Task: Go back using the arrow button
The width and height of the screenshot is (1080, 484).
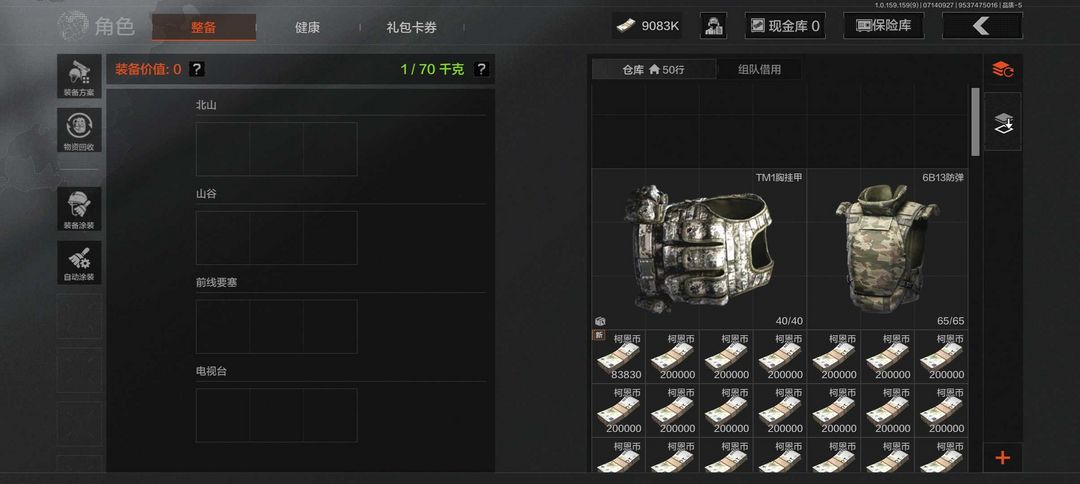Action: click(982, 26)
